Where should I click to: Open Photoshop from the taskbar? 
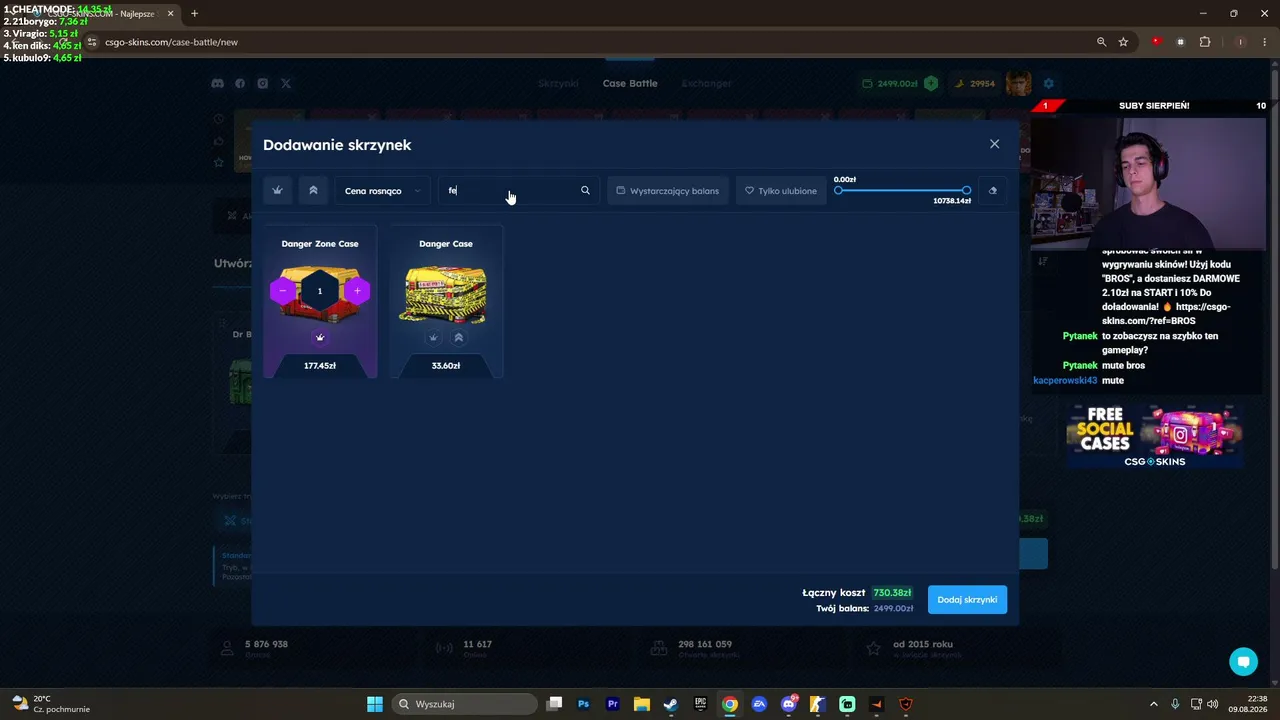[x=584, y=704]
